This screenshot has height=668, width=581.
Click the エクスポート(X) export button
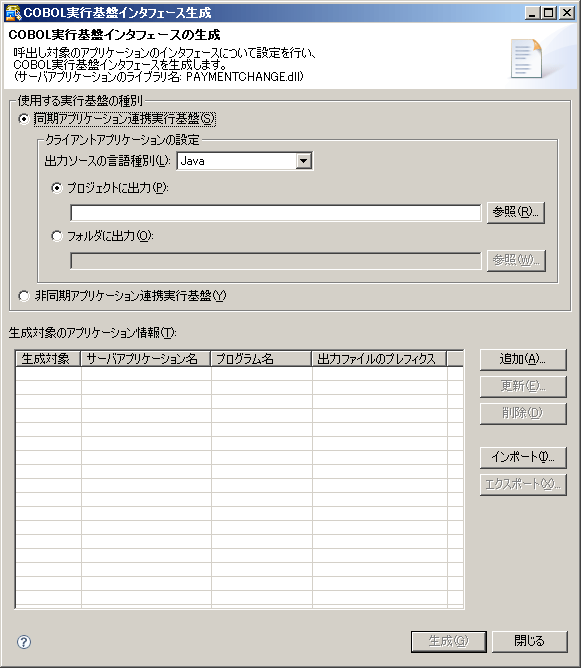(523, 484)
